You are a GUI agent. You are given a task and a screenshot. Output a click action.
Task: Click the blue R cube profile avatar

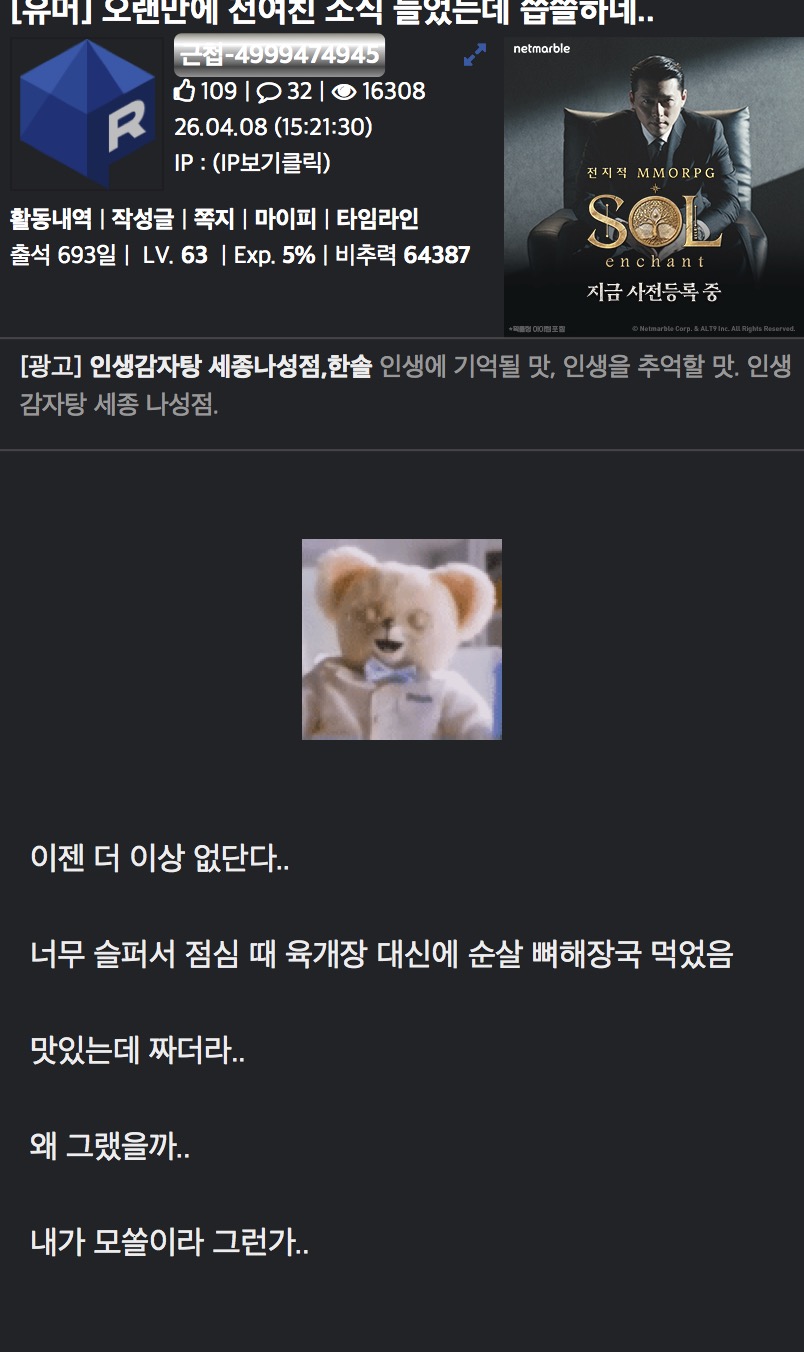[x=87, y=114]
